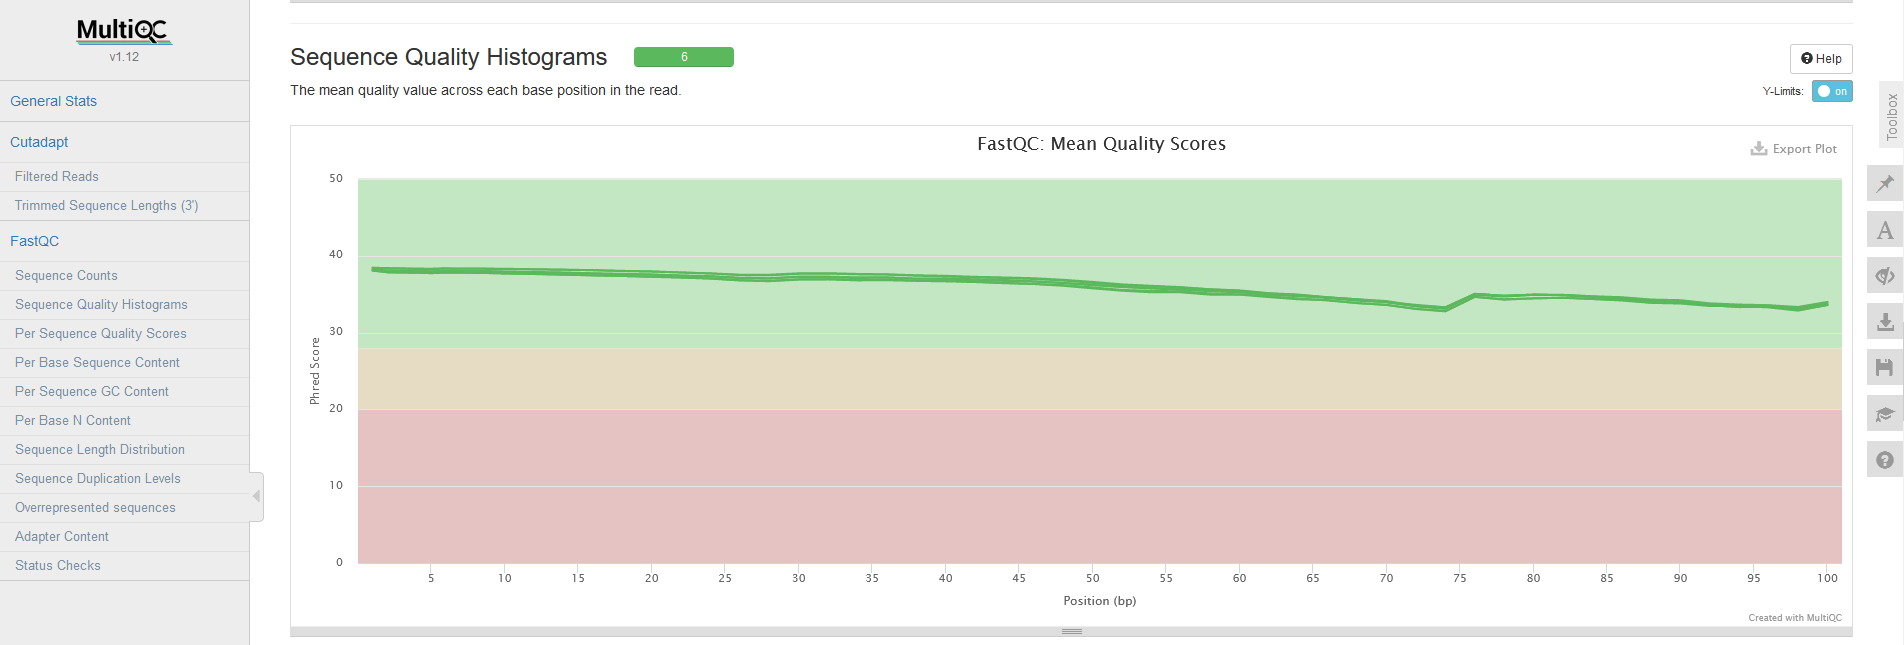Screen dimensions: 1904x645
Task: Click the Help button
Action: point(1821,59)
